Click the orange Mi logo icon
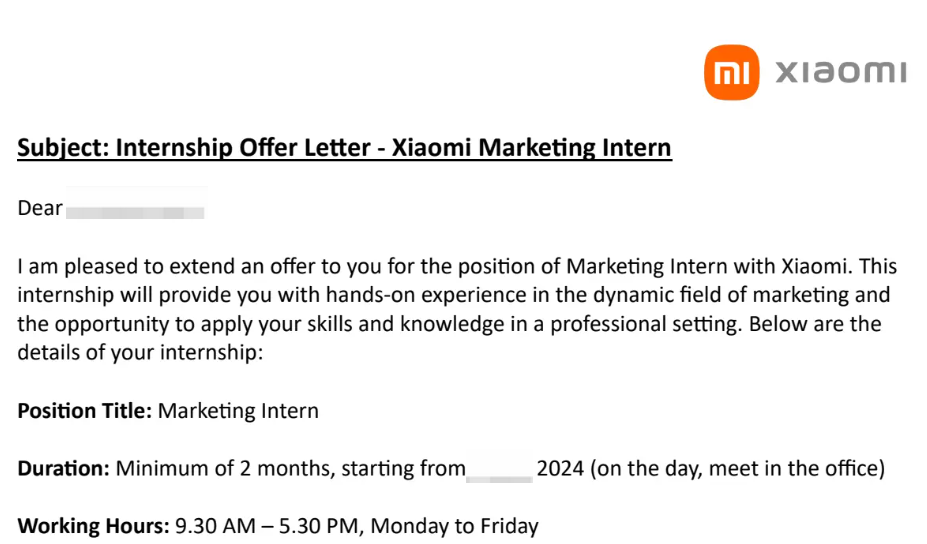 point(731,72)
